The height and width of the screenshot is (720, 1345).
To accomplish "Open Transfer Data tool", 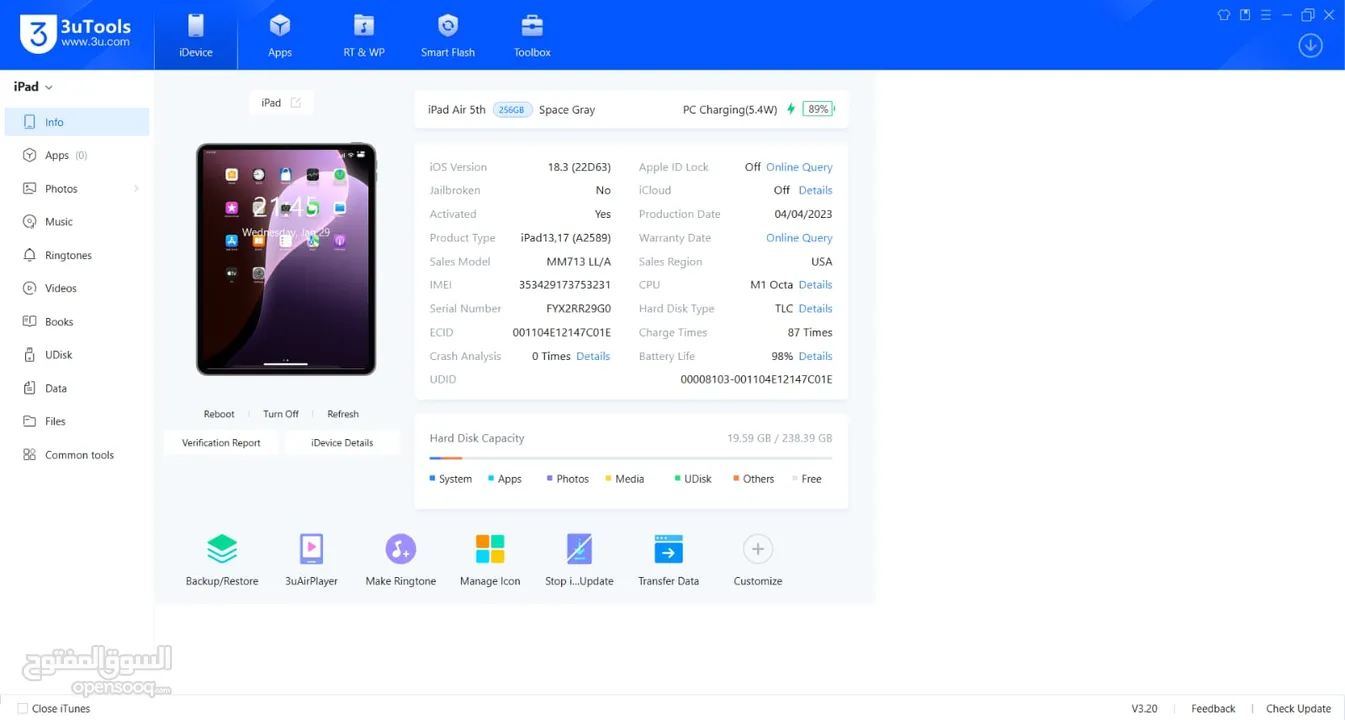I will pyautogui.click(x=668, y=559).
